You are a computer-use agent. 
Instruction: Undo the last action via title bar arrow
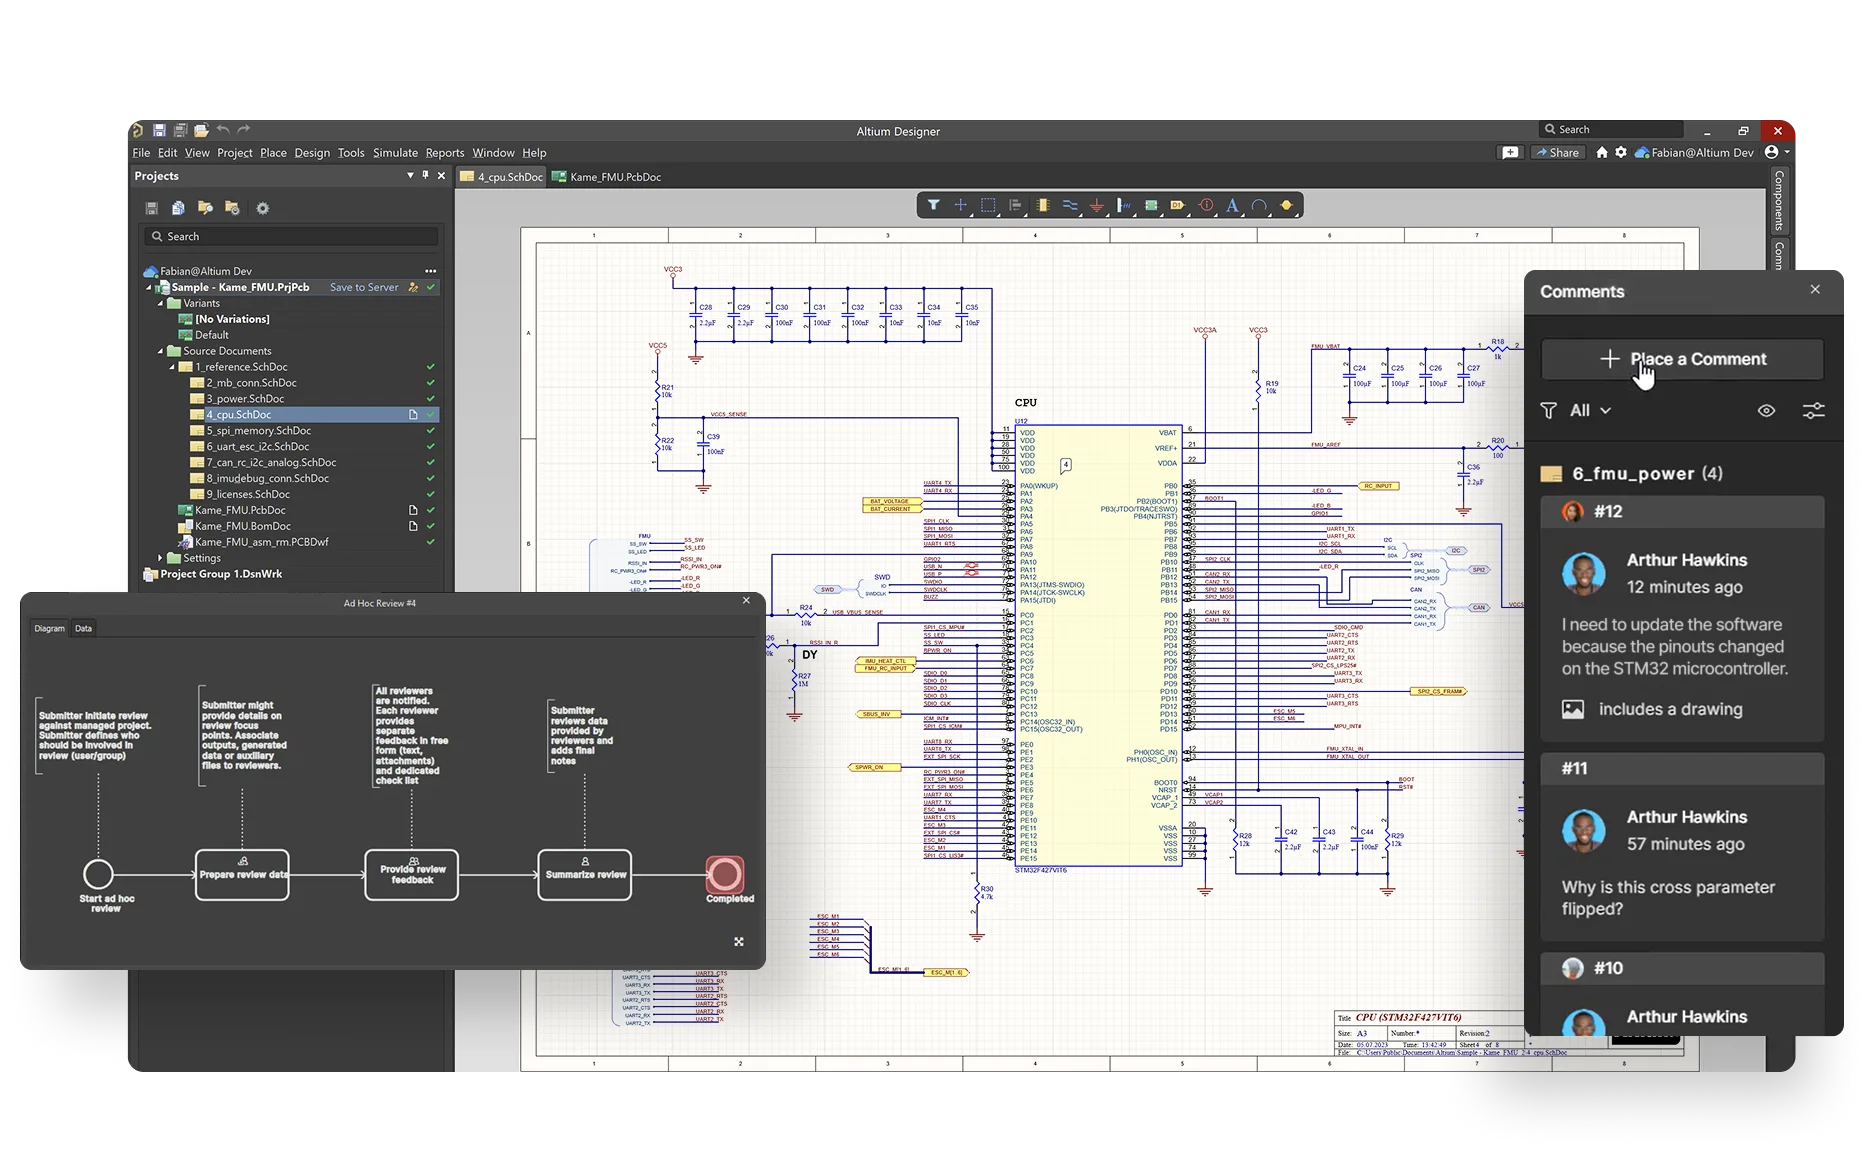(x=223, y=130)
